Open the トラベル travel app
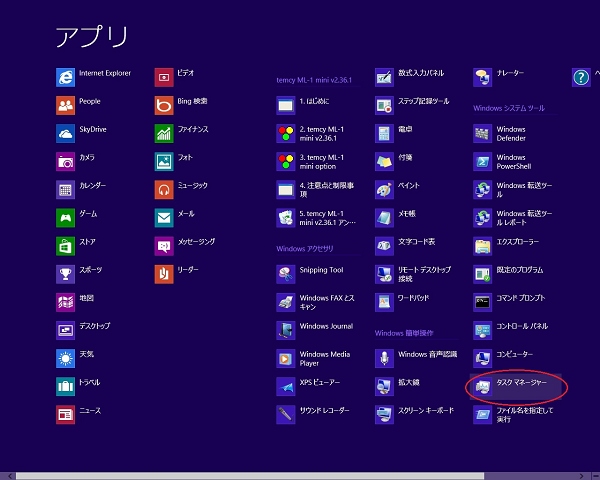 coord(65,387)
